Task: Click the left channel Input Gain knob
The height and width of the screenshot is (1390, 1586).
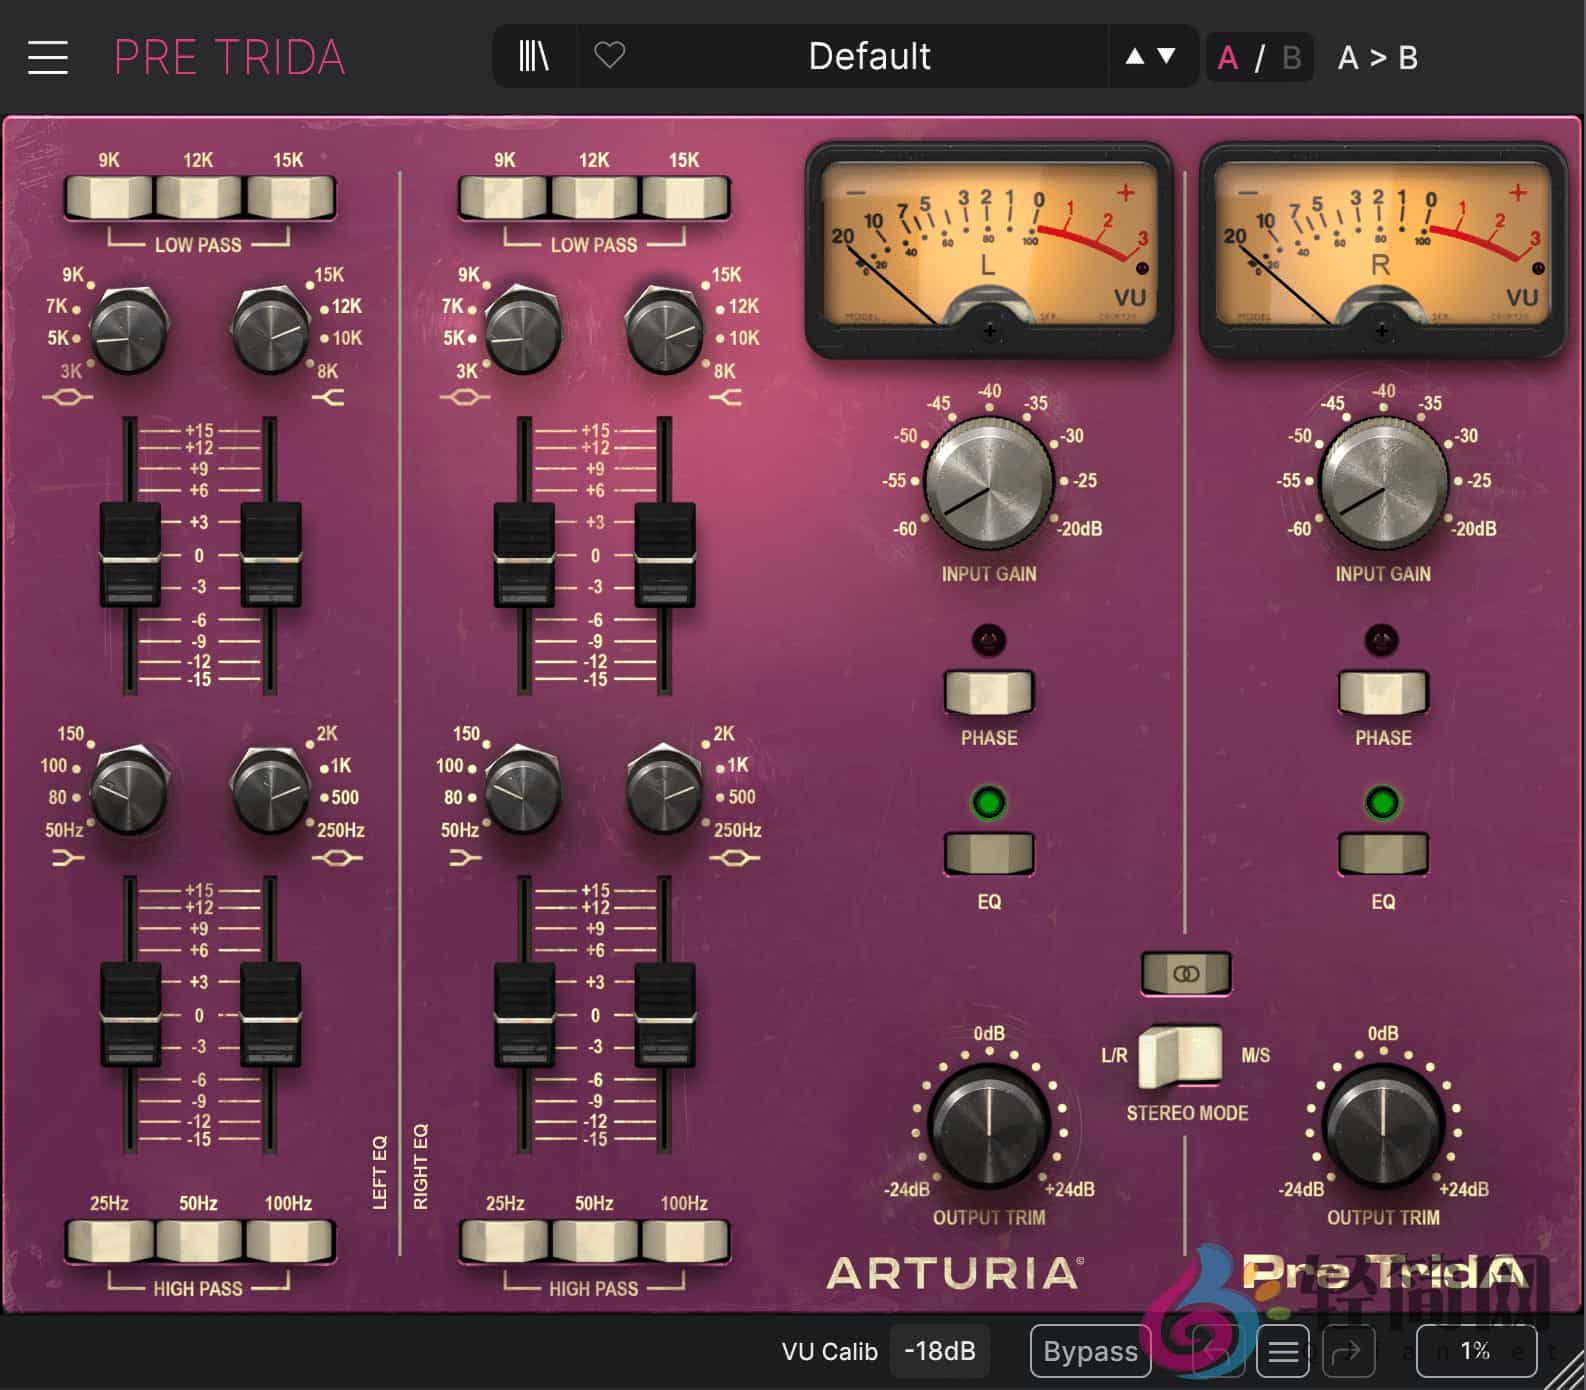Action: point(988,485)
